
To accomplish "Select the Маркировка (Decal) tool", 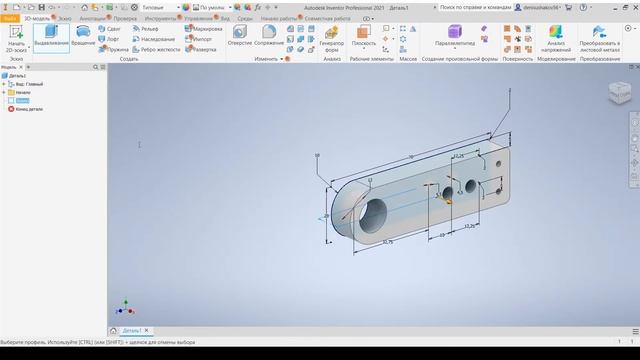I will (203, 29).
